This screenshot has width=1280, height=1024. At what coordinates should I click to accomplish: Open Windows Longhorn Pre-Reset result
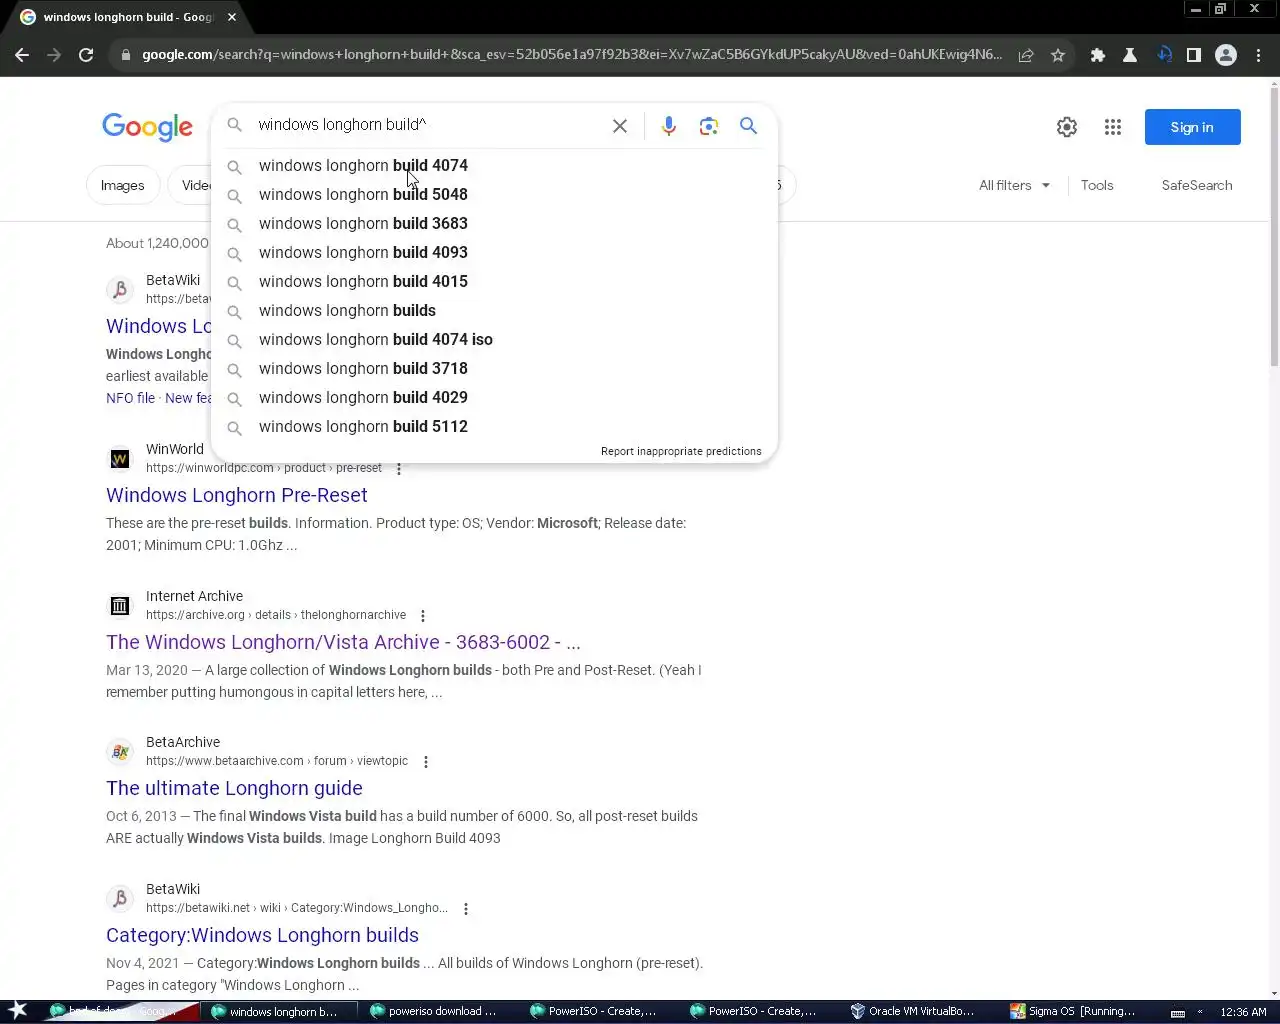[237, 496]
